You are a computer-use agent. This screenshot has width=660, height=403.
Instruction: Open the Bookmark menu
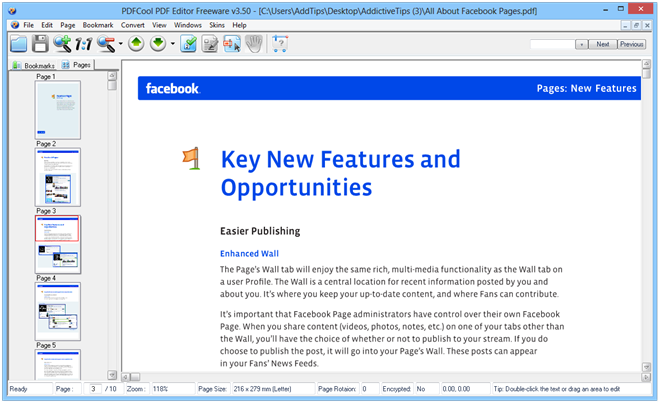coord(98,25)
